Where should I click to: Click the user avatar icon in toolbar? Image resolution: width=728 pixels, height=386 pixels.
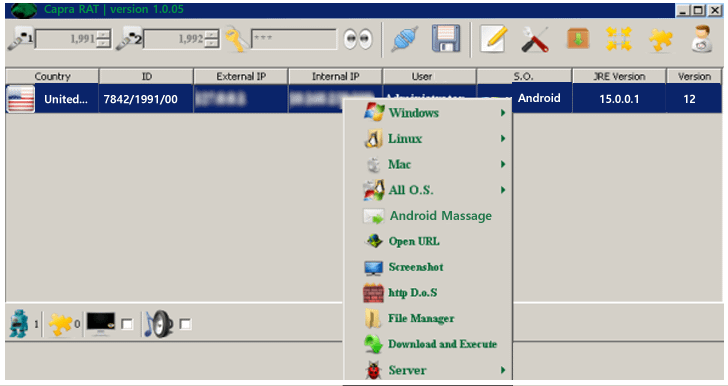702,39
